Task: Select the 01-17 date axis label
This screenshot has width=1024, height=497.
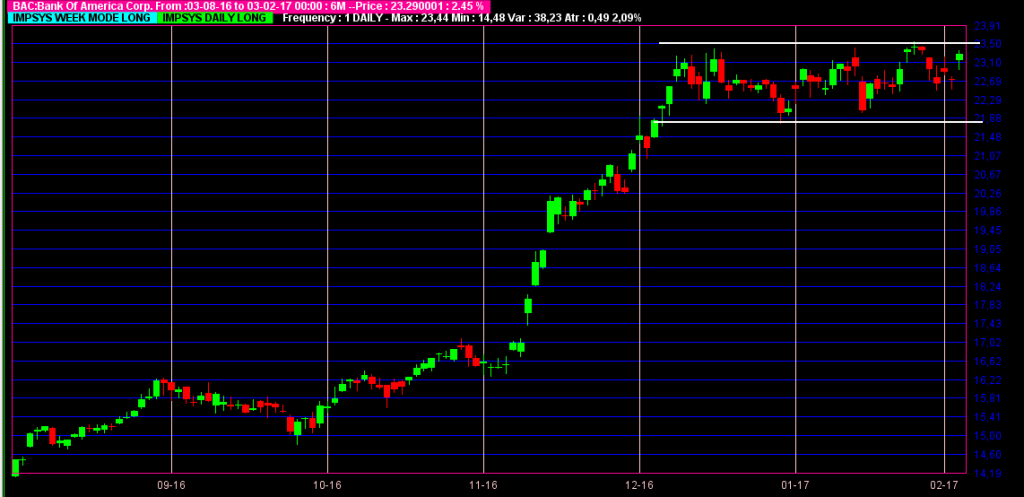Action: [x=795, y=485]
